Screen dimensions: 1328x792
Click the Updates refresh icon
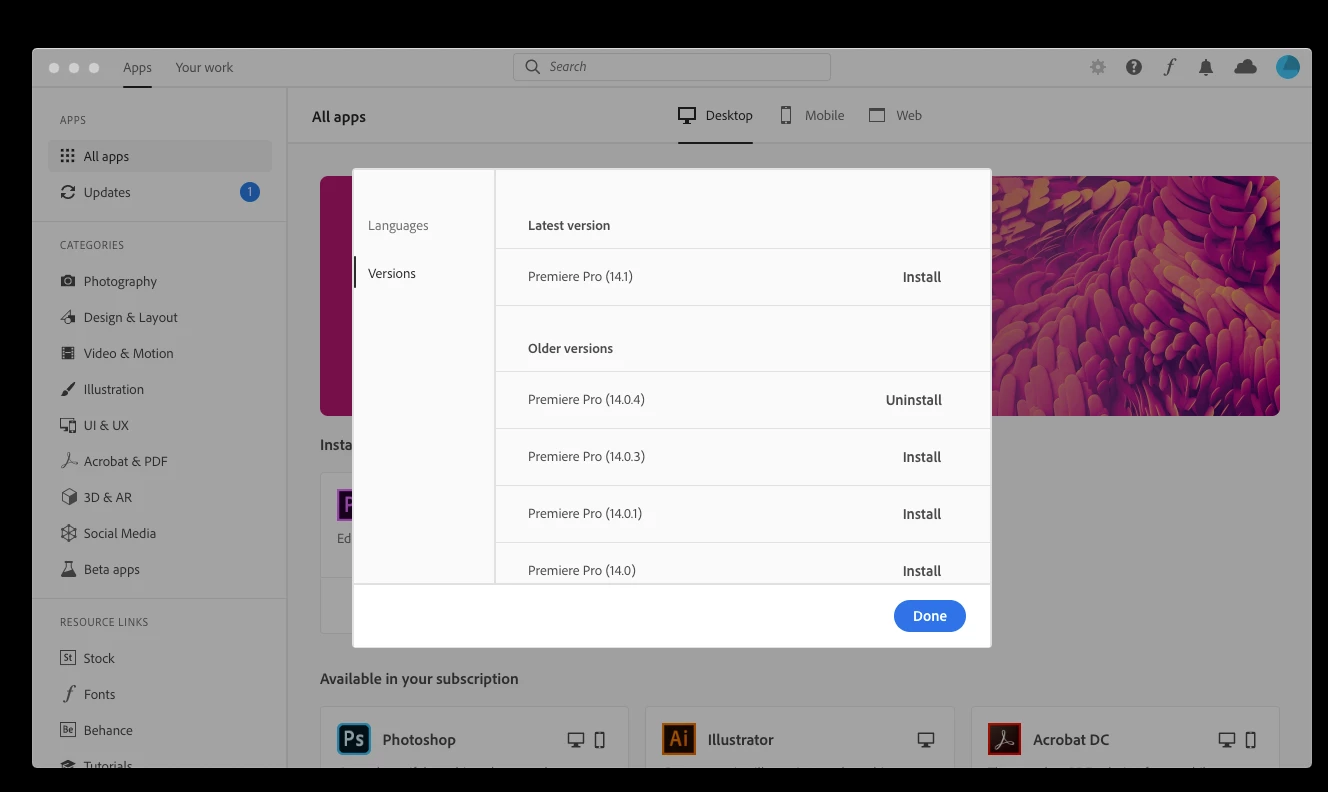[67, 192]
